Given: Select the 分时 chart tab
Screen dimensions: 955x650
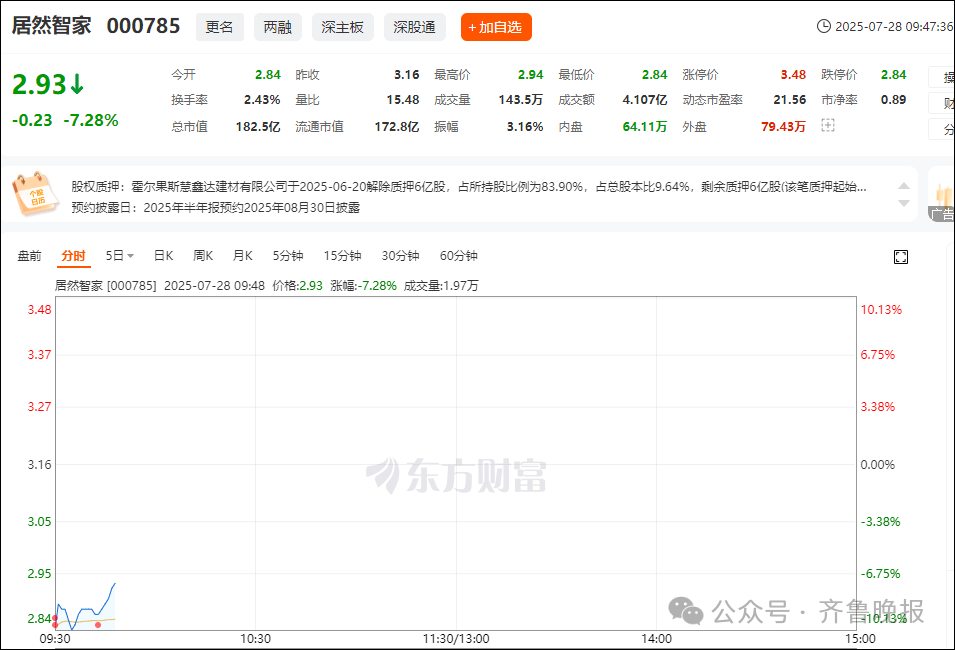Looking at the screenshot, I should pos(73,256).
